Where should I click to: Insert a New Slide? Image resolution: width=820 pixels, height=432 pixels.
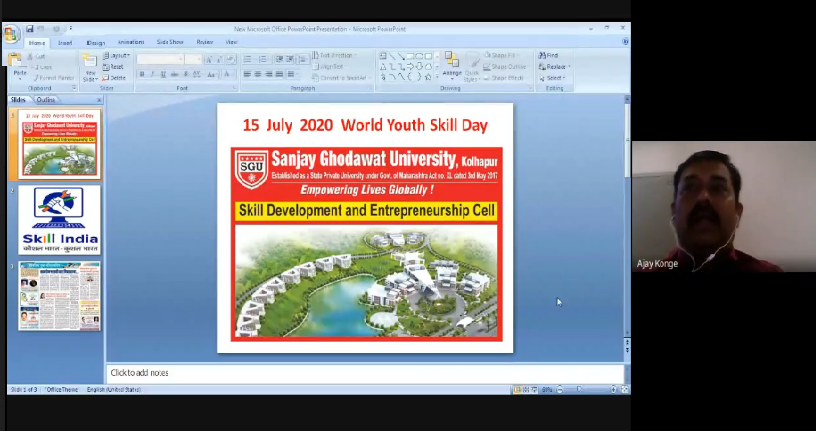[x=90, y=68]
